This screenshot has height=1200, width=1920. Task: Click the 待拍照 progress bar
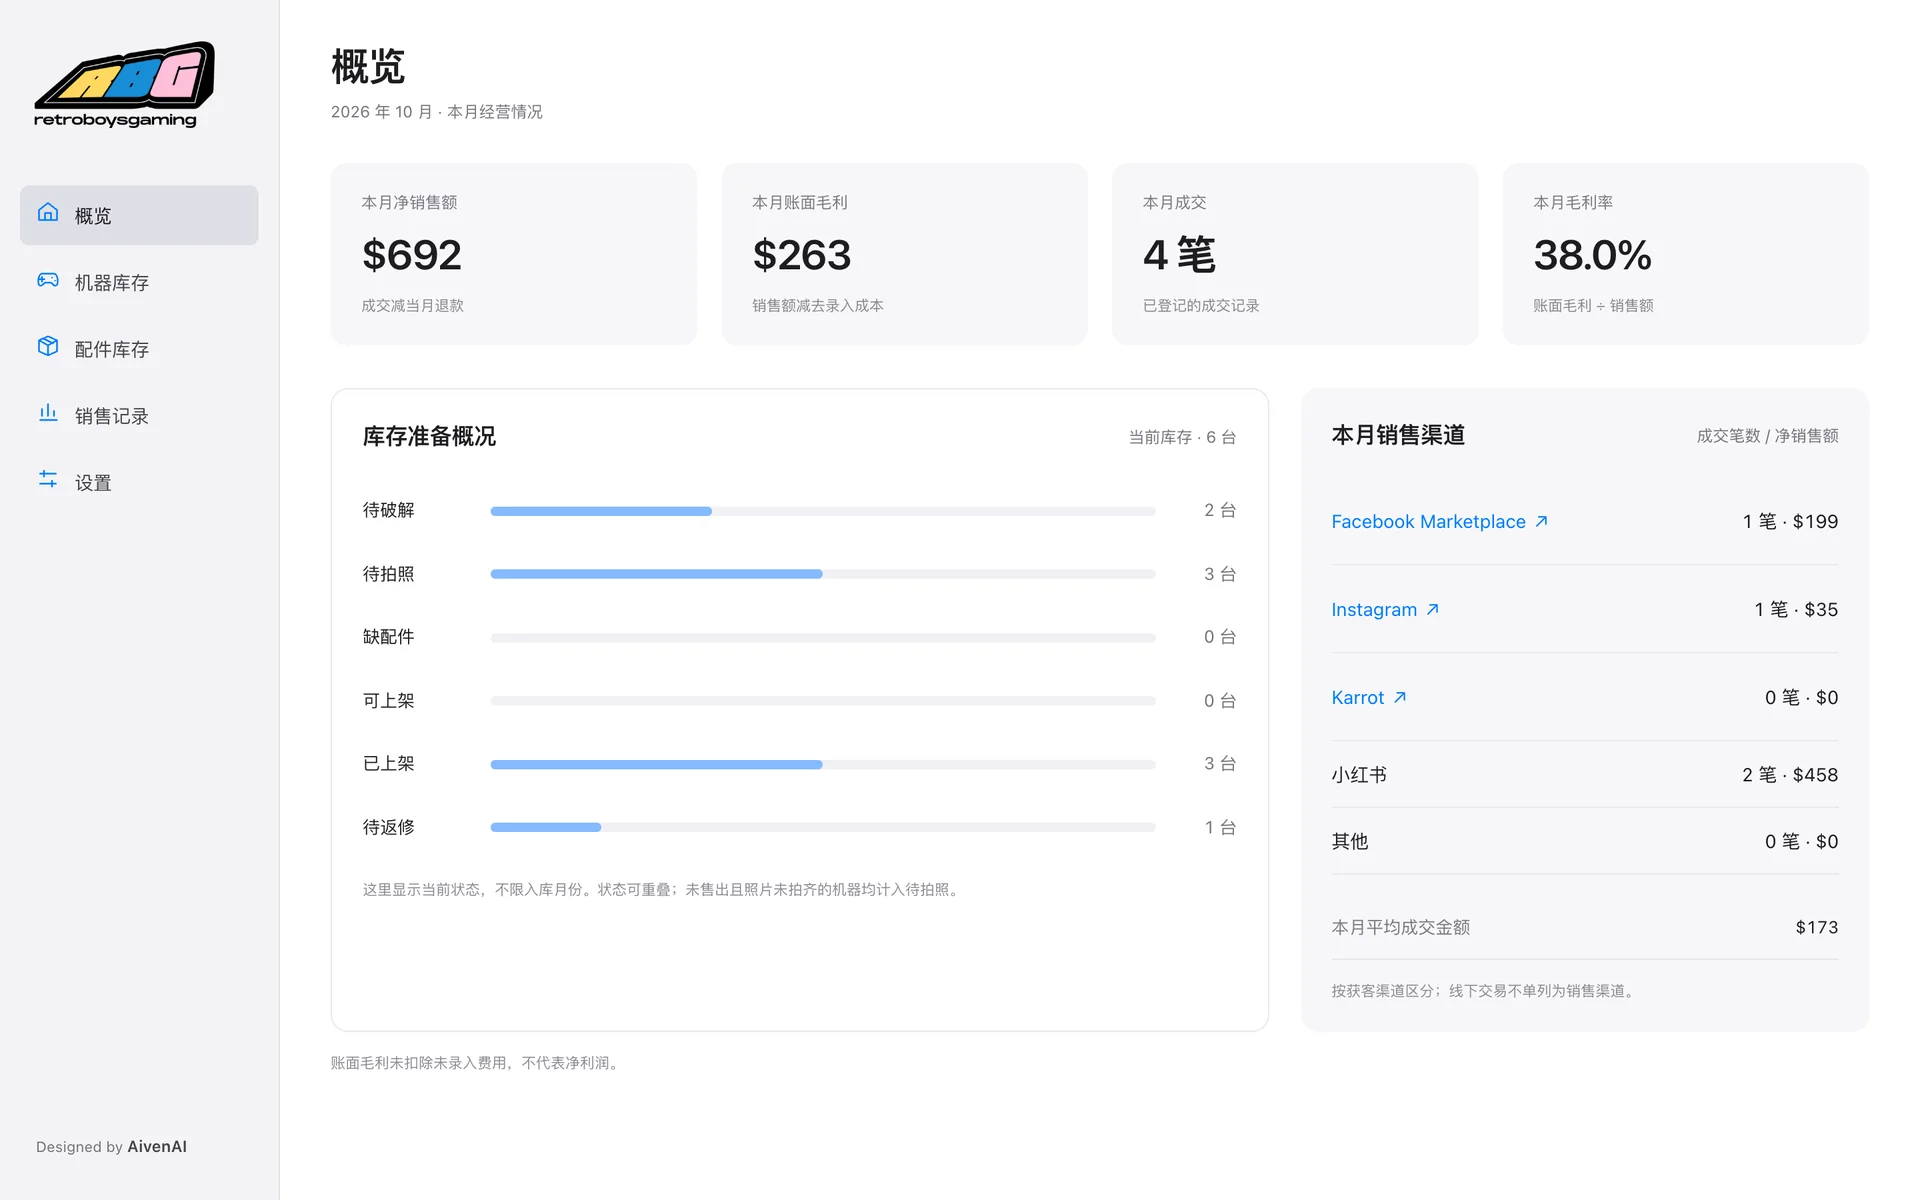tap(823, 574)
